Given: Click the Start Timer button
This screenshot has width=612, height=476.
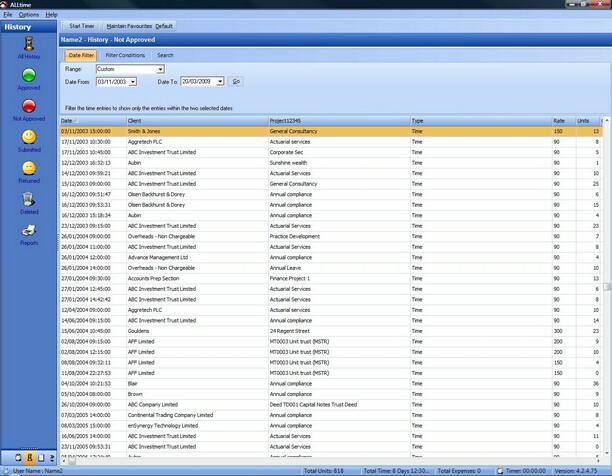Looking at the screenshot, I should (x=82, y=26).
